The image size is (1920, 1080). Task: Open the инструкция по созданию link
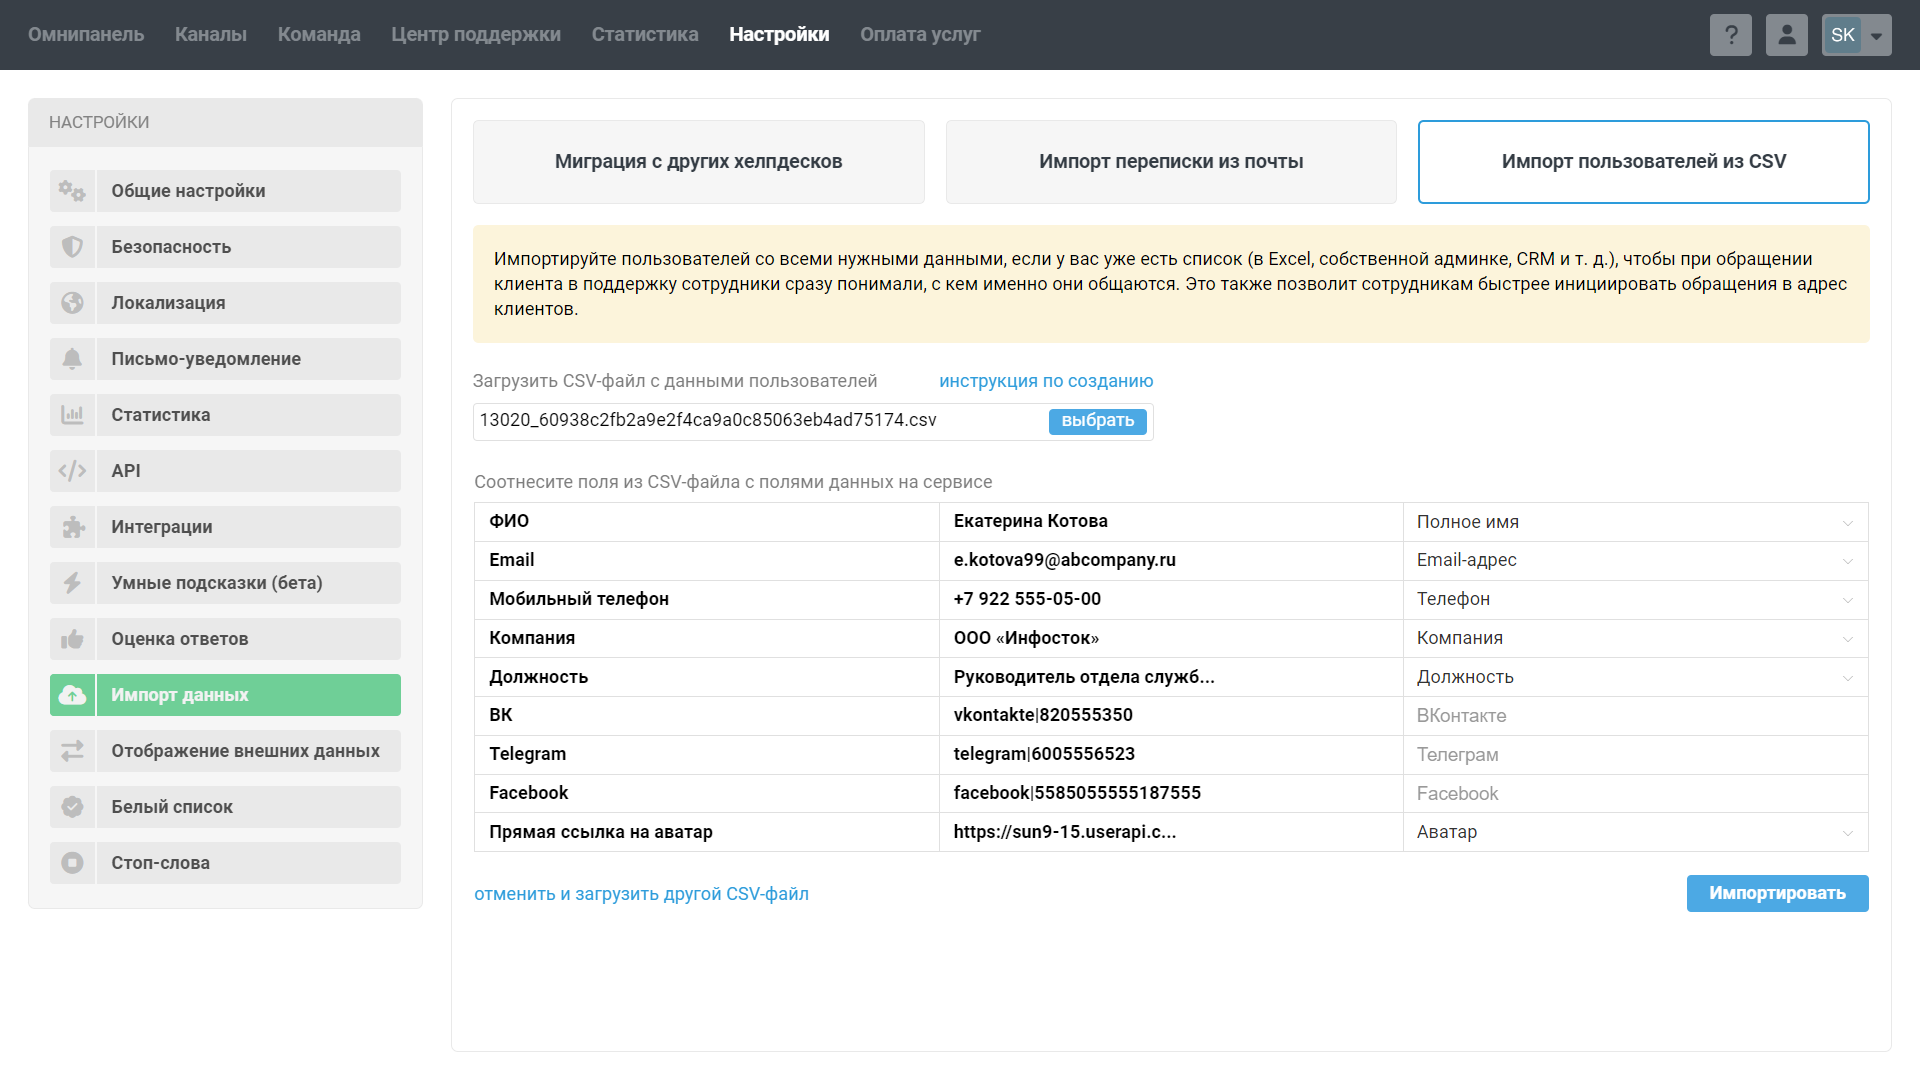[x=1046, y=381]
